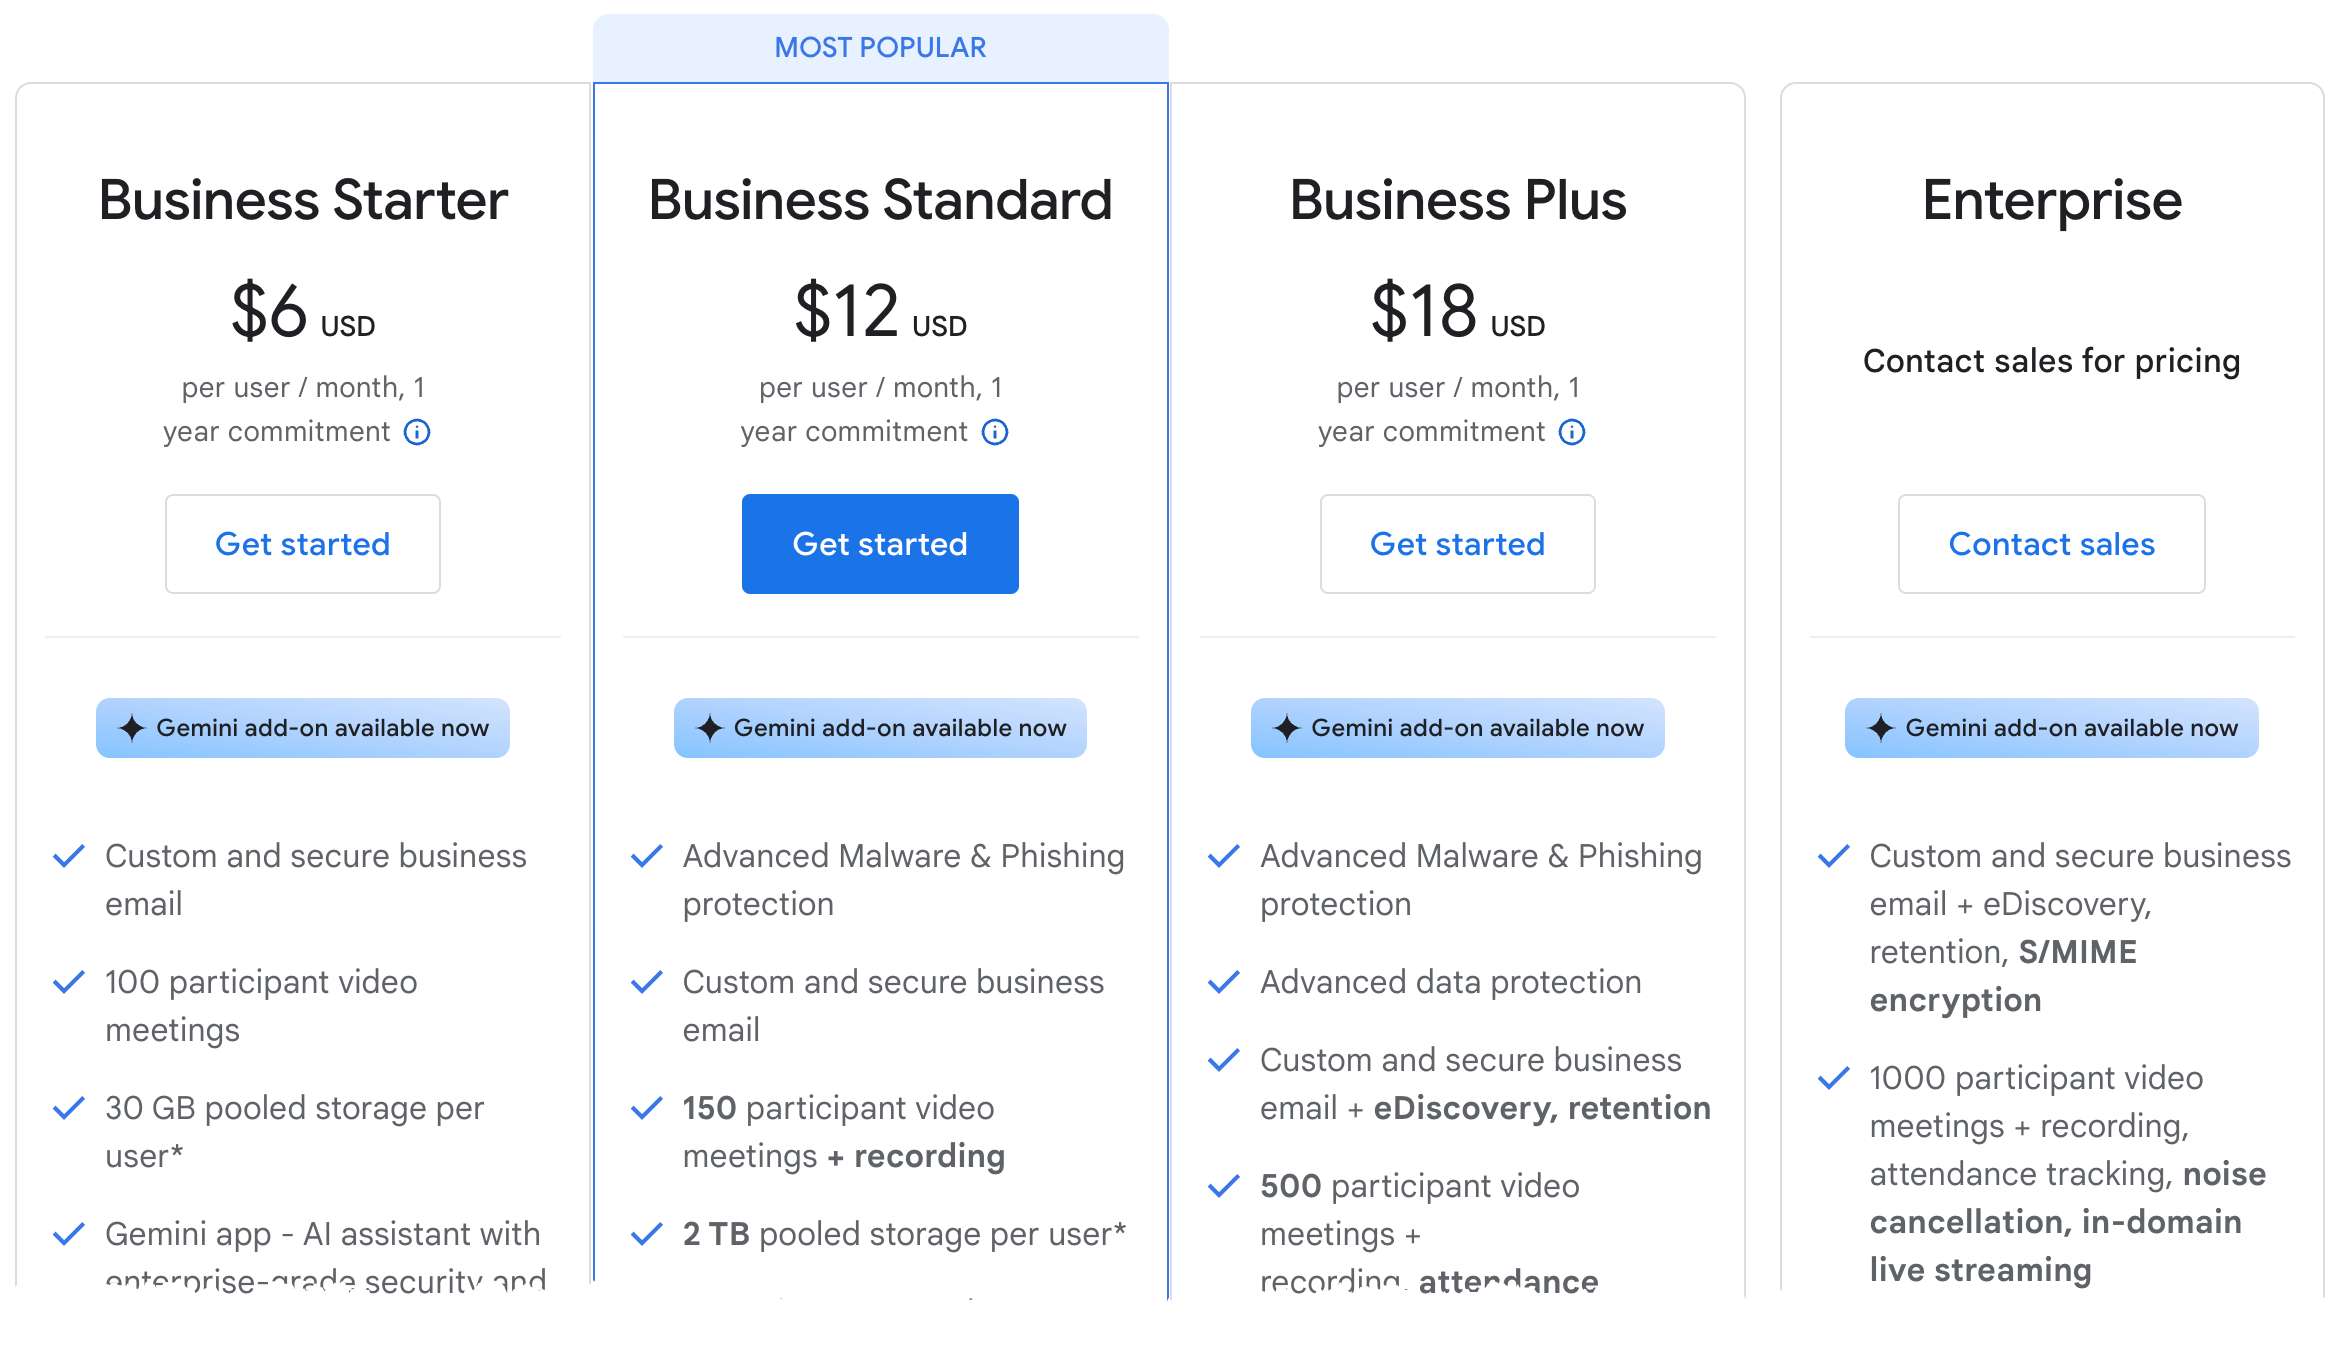Click Gemini sparkle icon in Business Starter column
This screenshot has width=2346, height=1352.
pos(132,728)
